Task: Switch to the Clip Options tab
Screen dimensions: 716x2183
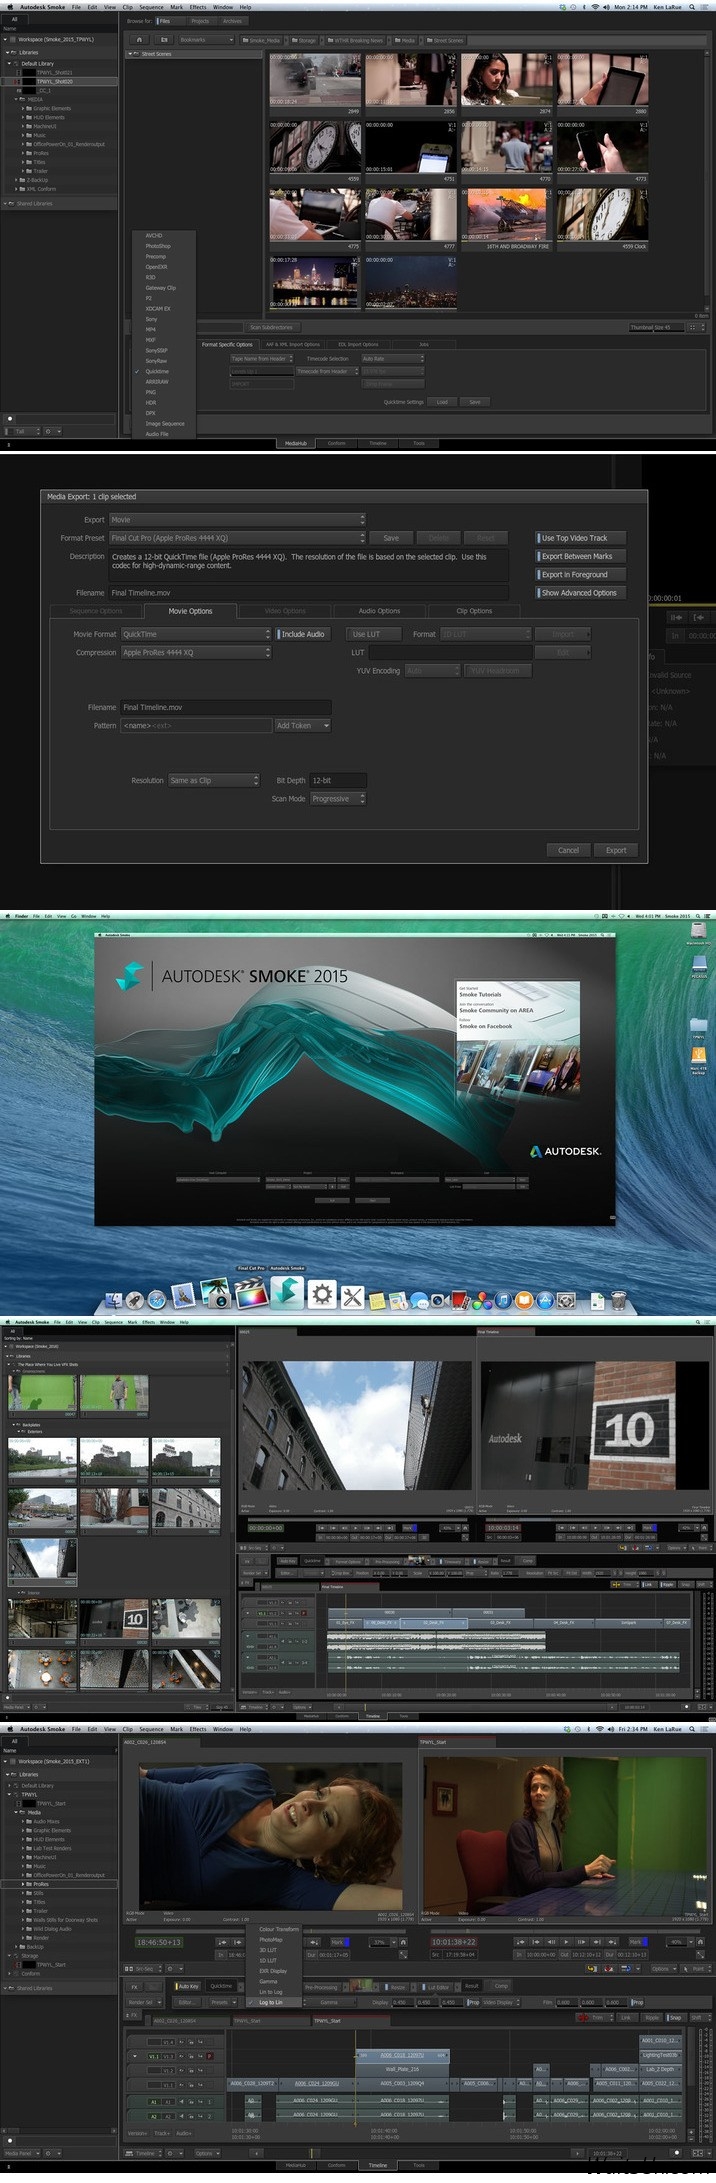Action: pos(474,611)
